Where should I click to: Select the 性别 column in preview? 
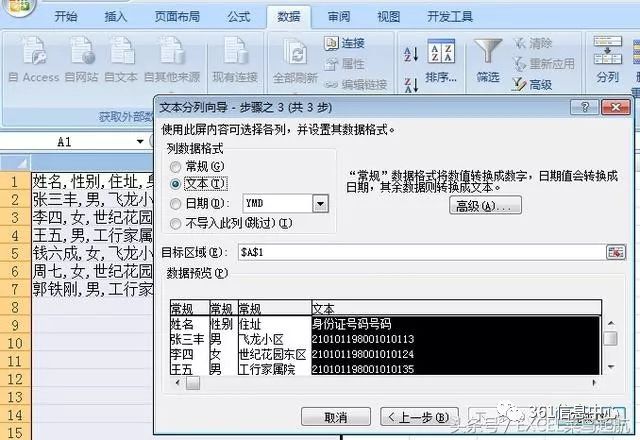click(223, 339)
